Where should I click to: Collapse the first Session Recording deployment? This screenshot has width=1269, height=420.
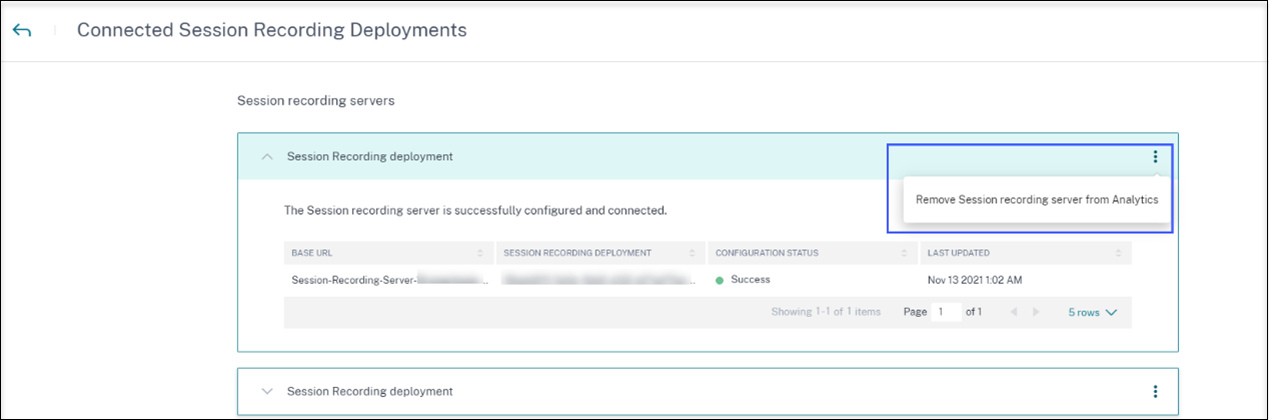267,157
